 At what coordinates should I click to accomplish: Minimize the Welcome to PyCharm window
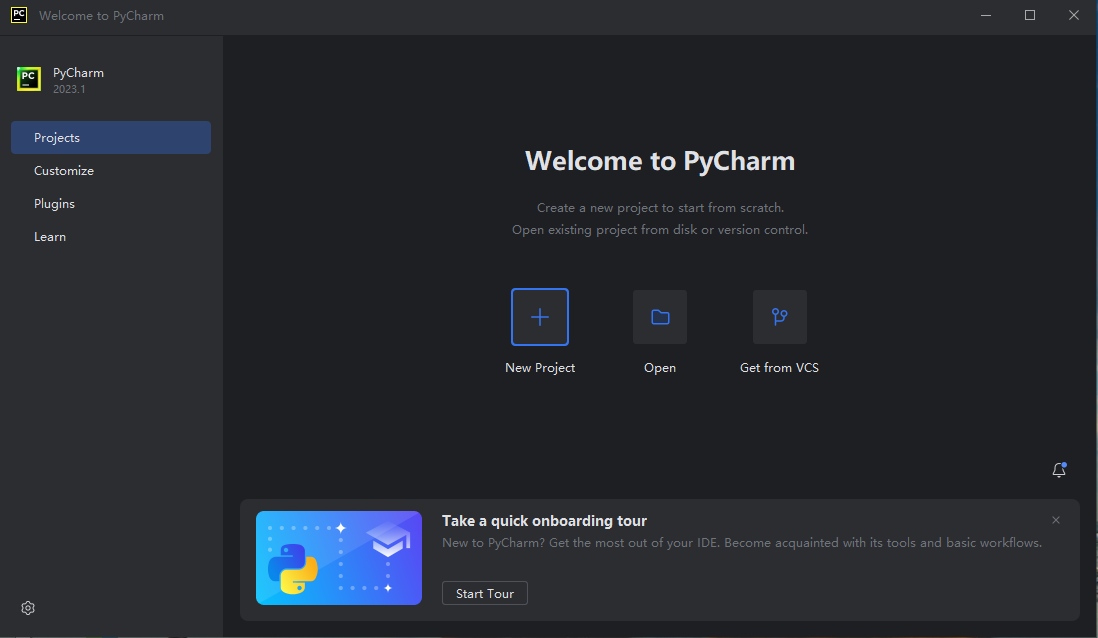(x=986, y=15)
